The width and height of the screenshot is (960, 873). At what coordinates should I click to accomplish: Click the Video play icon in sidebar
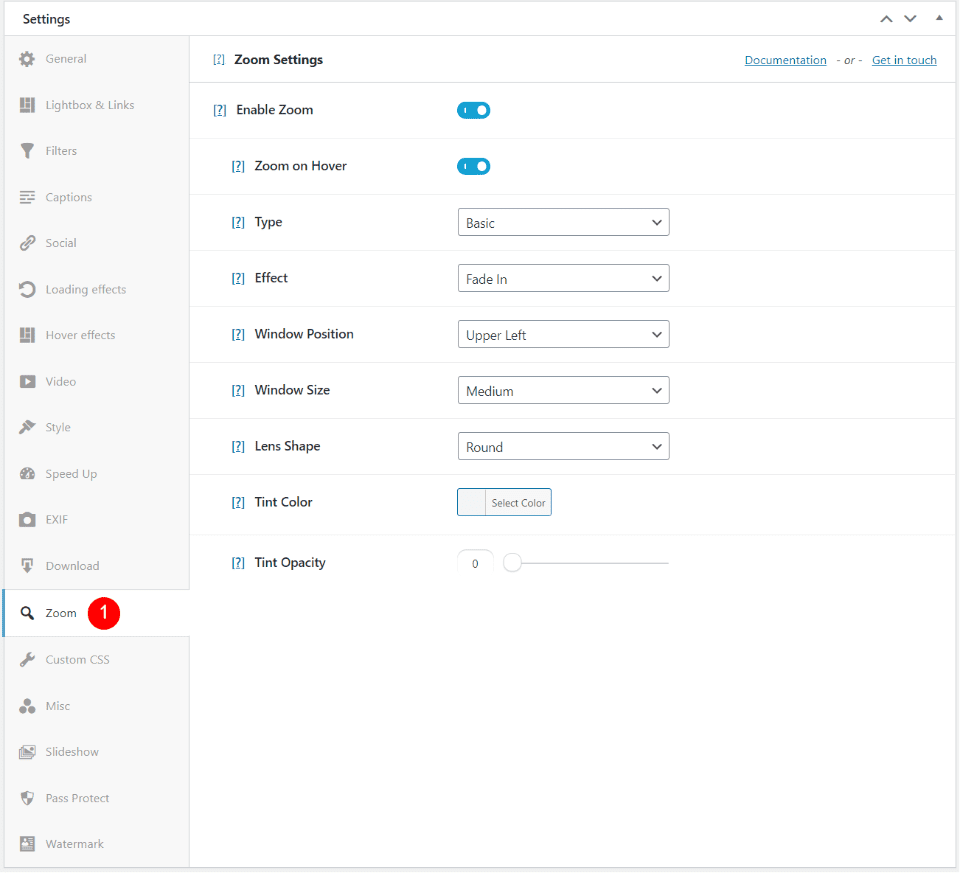(27, 382)
